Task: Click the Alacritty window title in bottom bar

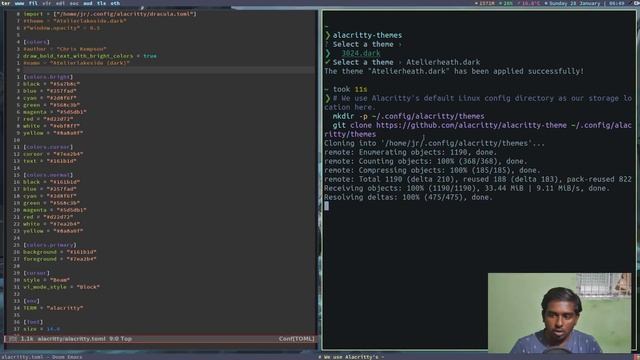Action: (351, 357)
